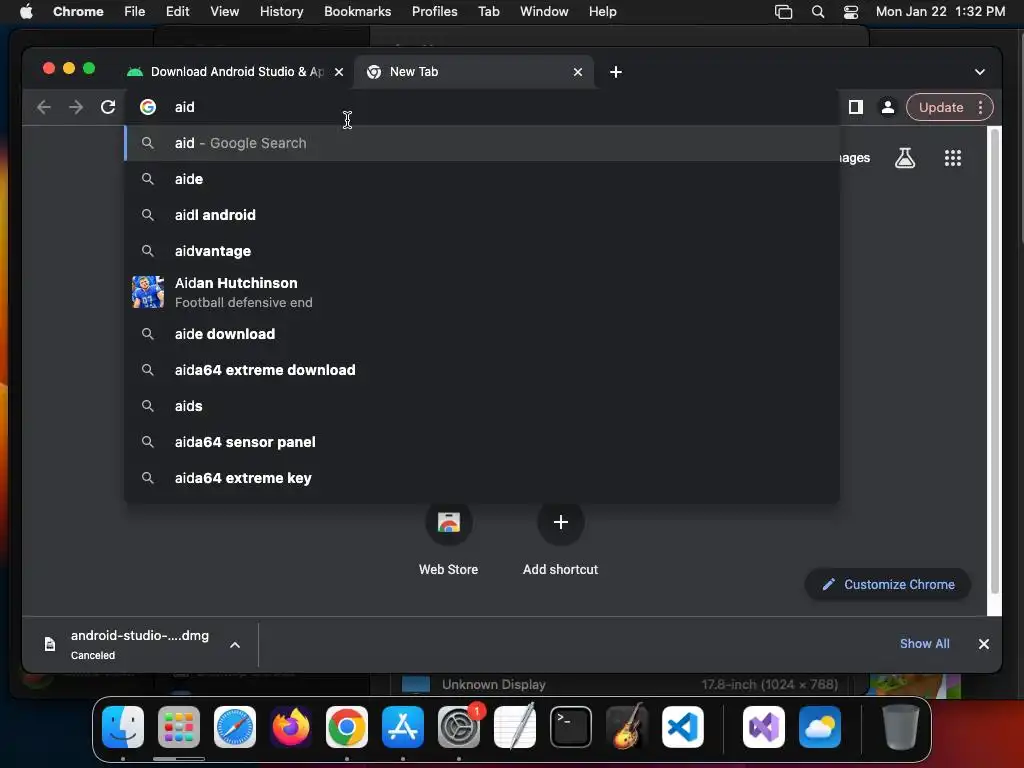Select the Aidan Hutchinson suggestion
The width and height of the screenshot is (1024, 768).
tap(482, 292)
